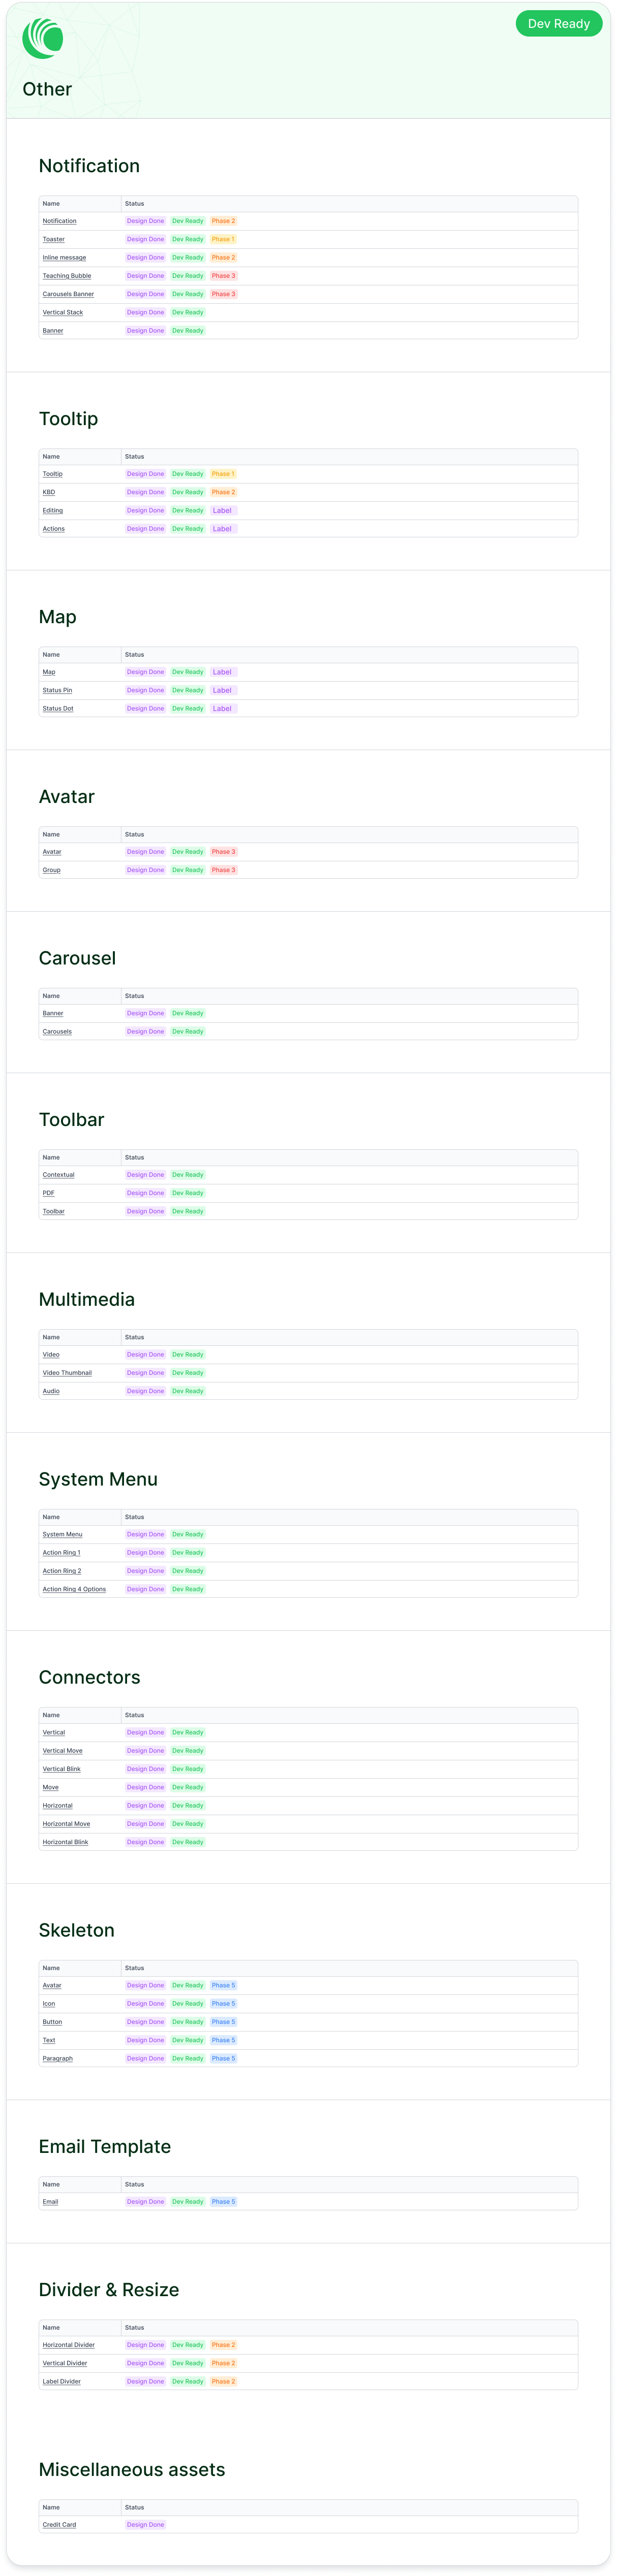The image size is (617, 2576).
Task: Open the Contextual toolbar link
Action: tap(59, 1175)
